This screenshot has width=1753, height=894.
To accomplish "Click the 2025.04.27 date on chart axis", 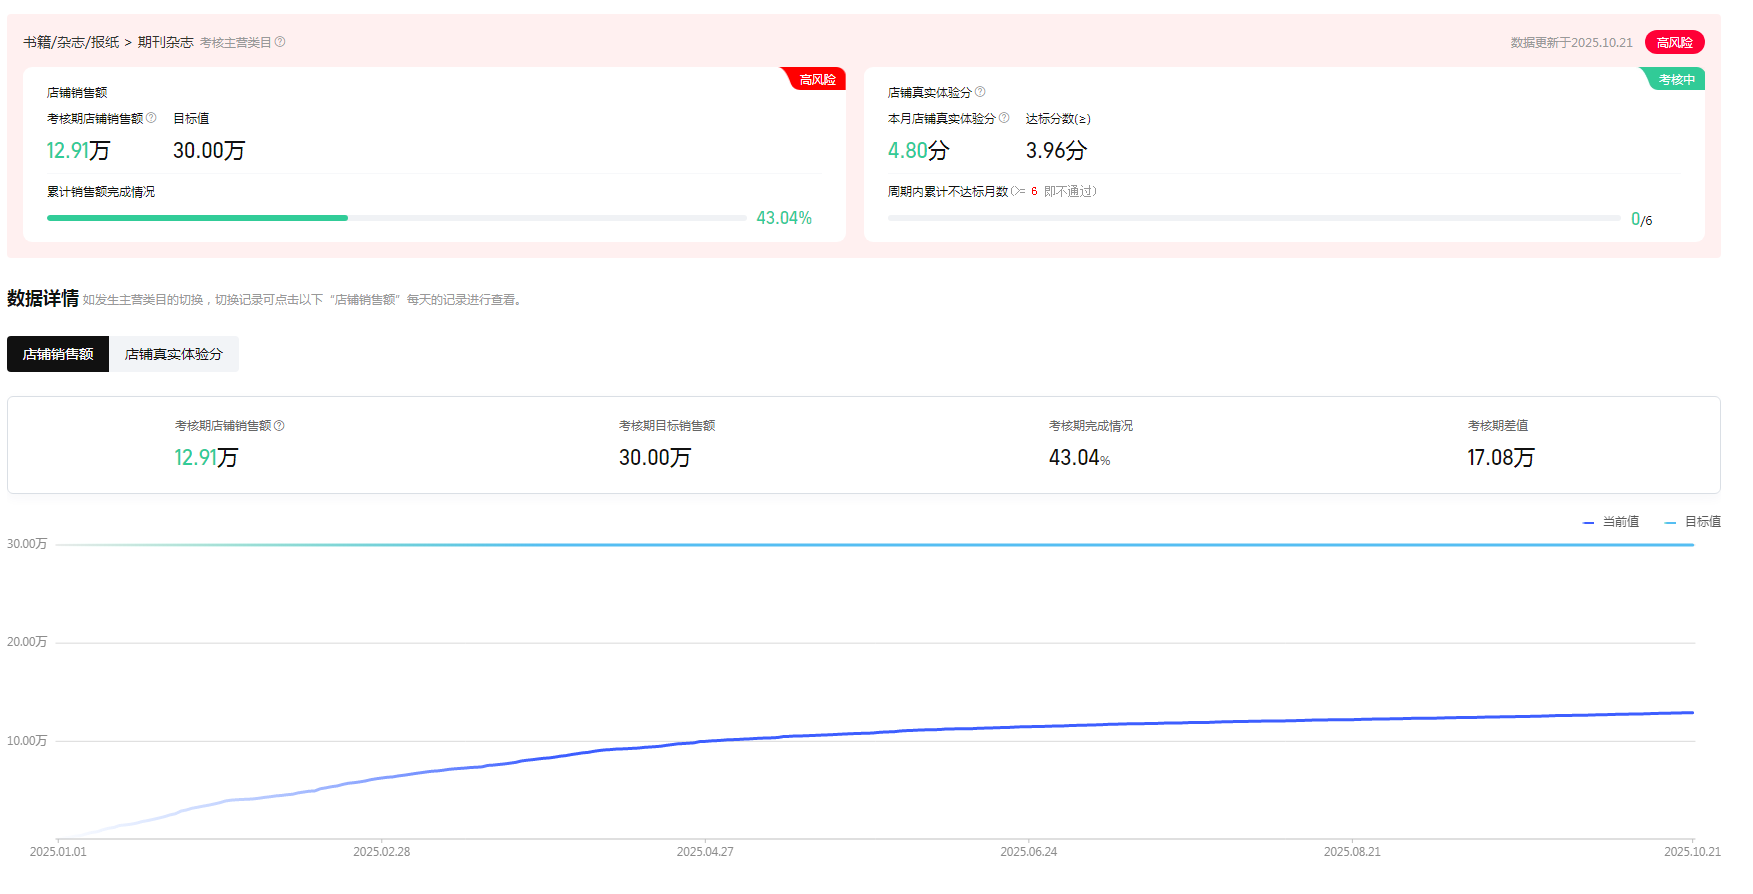I will [x=705, y=852].
